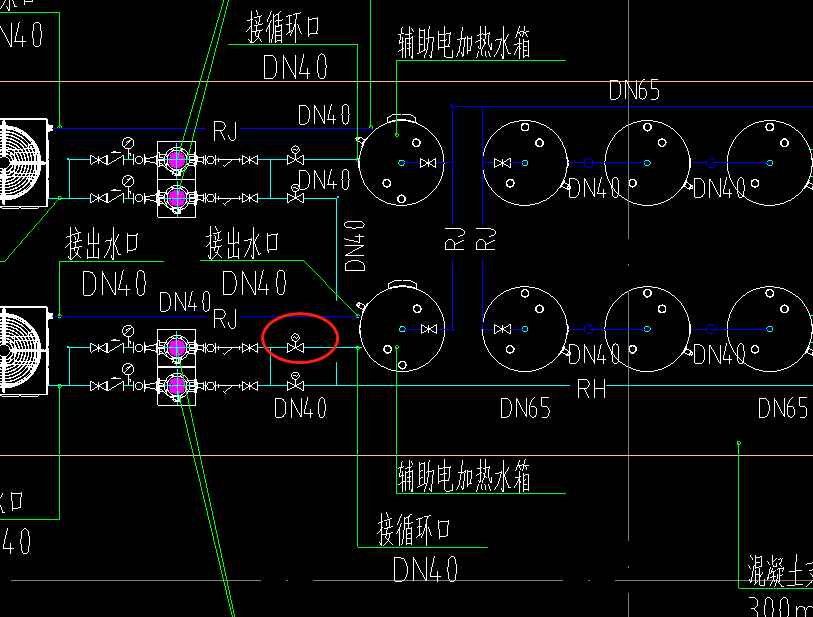Select the bottom 辅助电加热水箱 label
Image resolution: width=813 pixels, height=617 pixels.
467,474
